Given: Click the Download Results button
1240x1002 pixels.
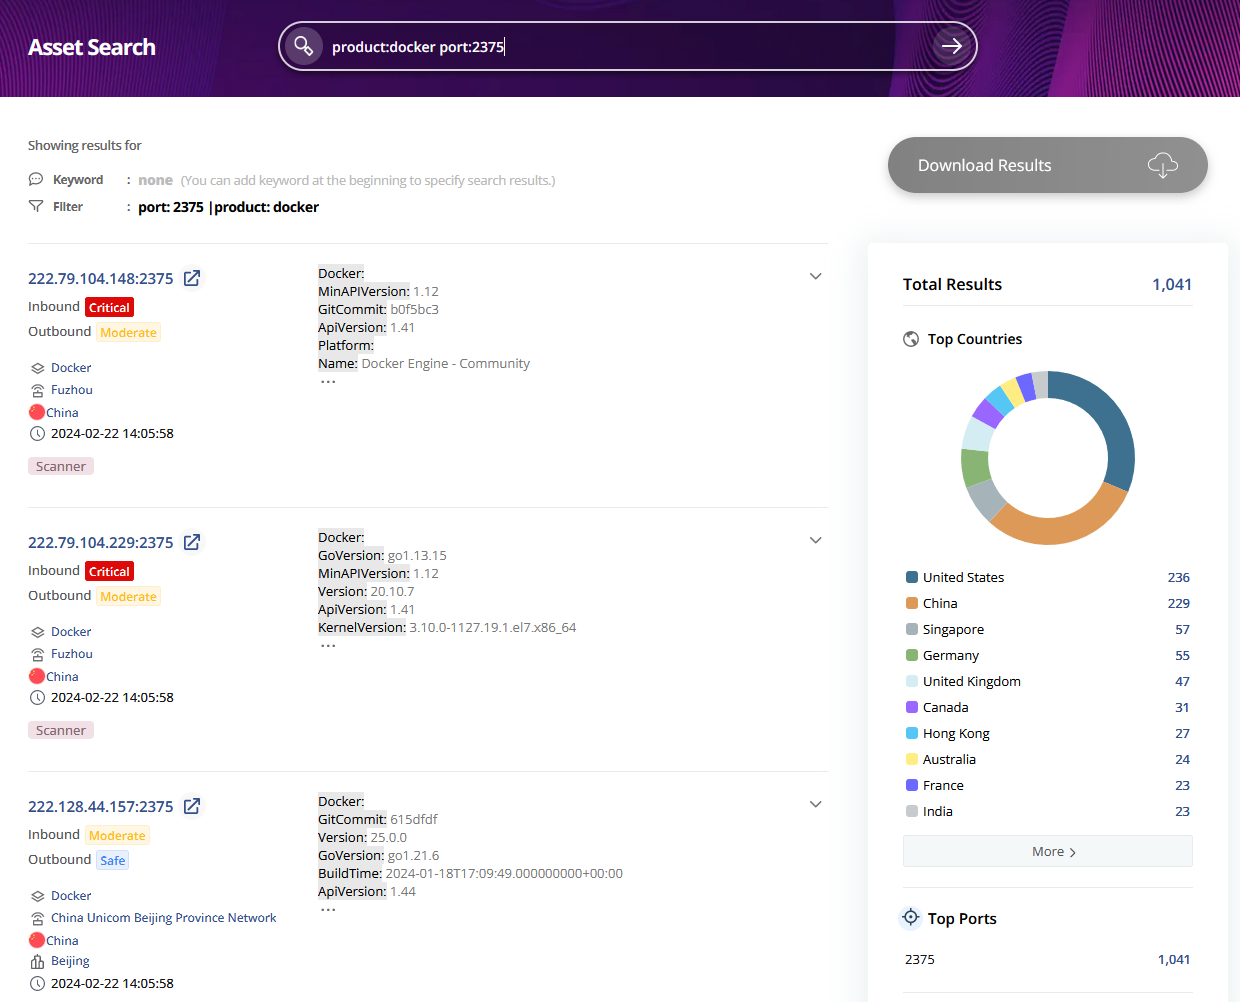Looking at the screenshot, I should tap(1048, 165).
